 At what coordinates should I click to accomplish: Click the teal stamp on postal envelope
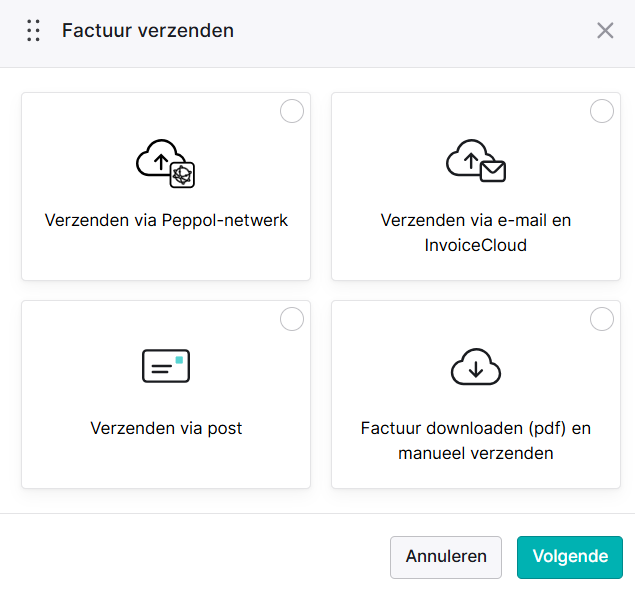pos(179,360)
